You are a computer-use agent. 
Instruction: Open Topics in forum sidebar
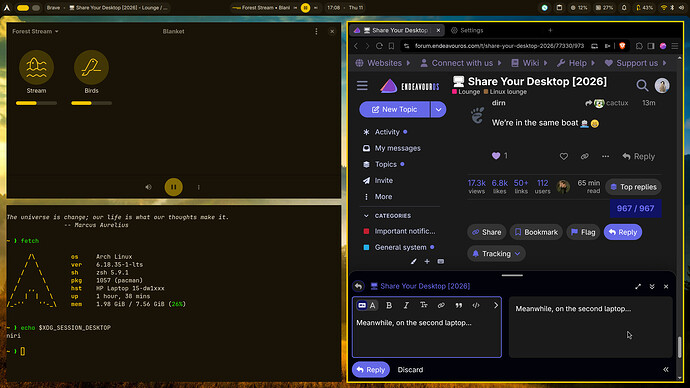385,164
